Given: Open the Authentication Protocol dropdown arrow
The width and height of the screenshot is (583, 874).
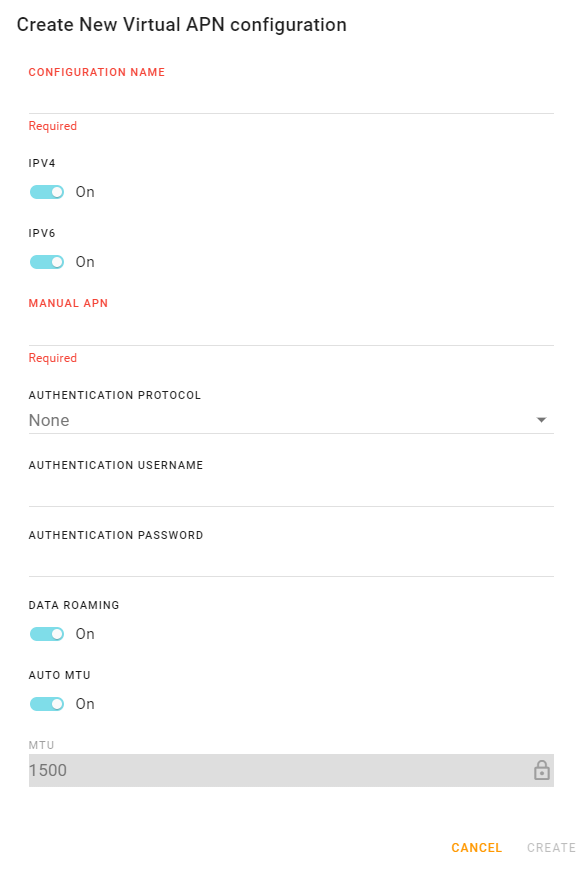Looking at the screenshot, I should point(541,420).
